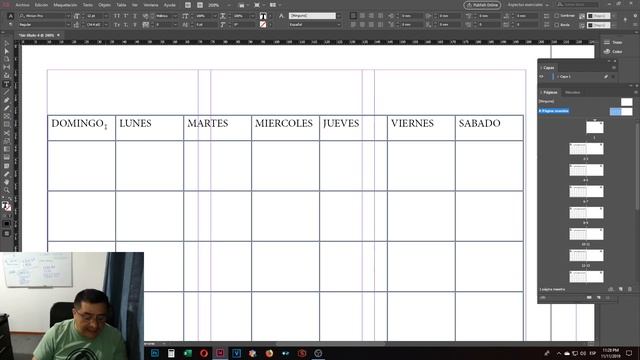Toggle All Caps text button
The image size is (640, 360).
point(117,16)
